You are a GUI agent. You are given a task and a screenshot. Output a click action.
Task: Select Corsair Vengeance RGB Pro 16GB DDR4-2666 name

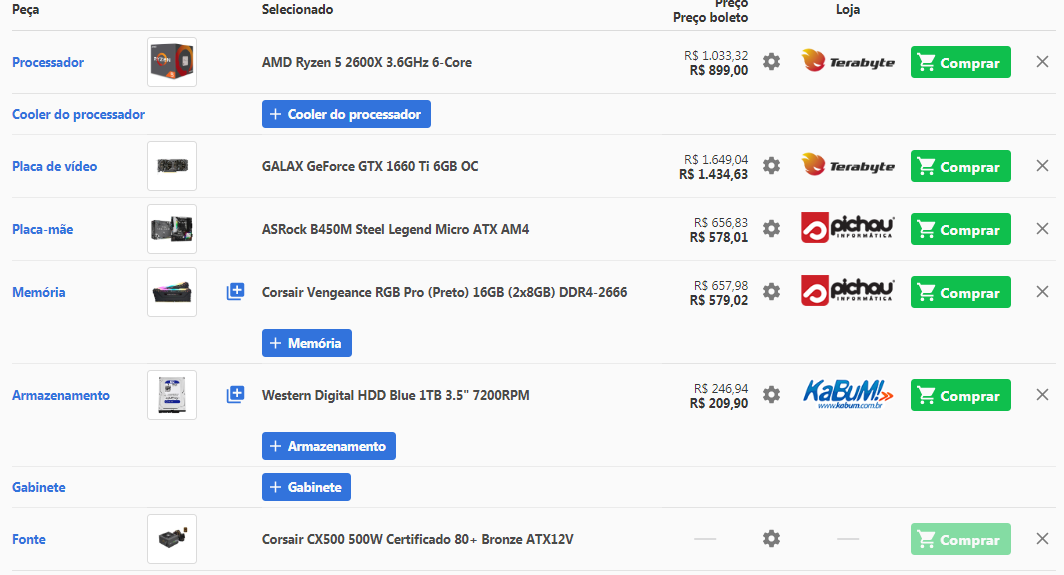click(x=444, y=292)
